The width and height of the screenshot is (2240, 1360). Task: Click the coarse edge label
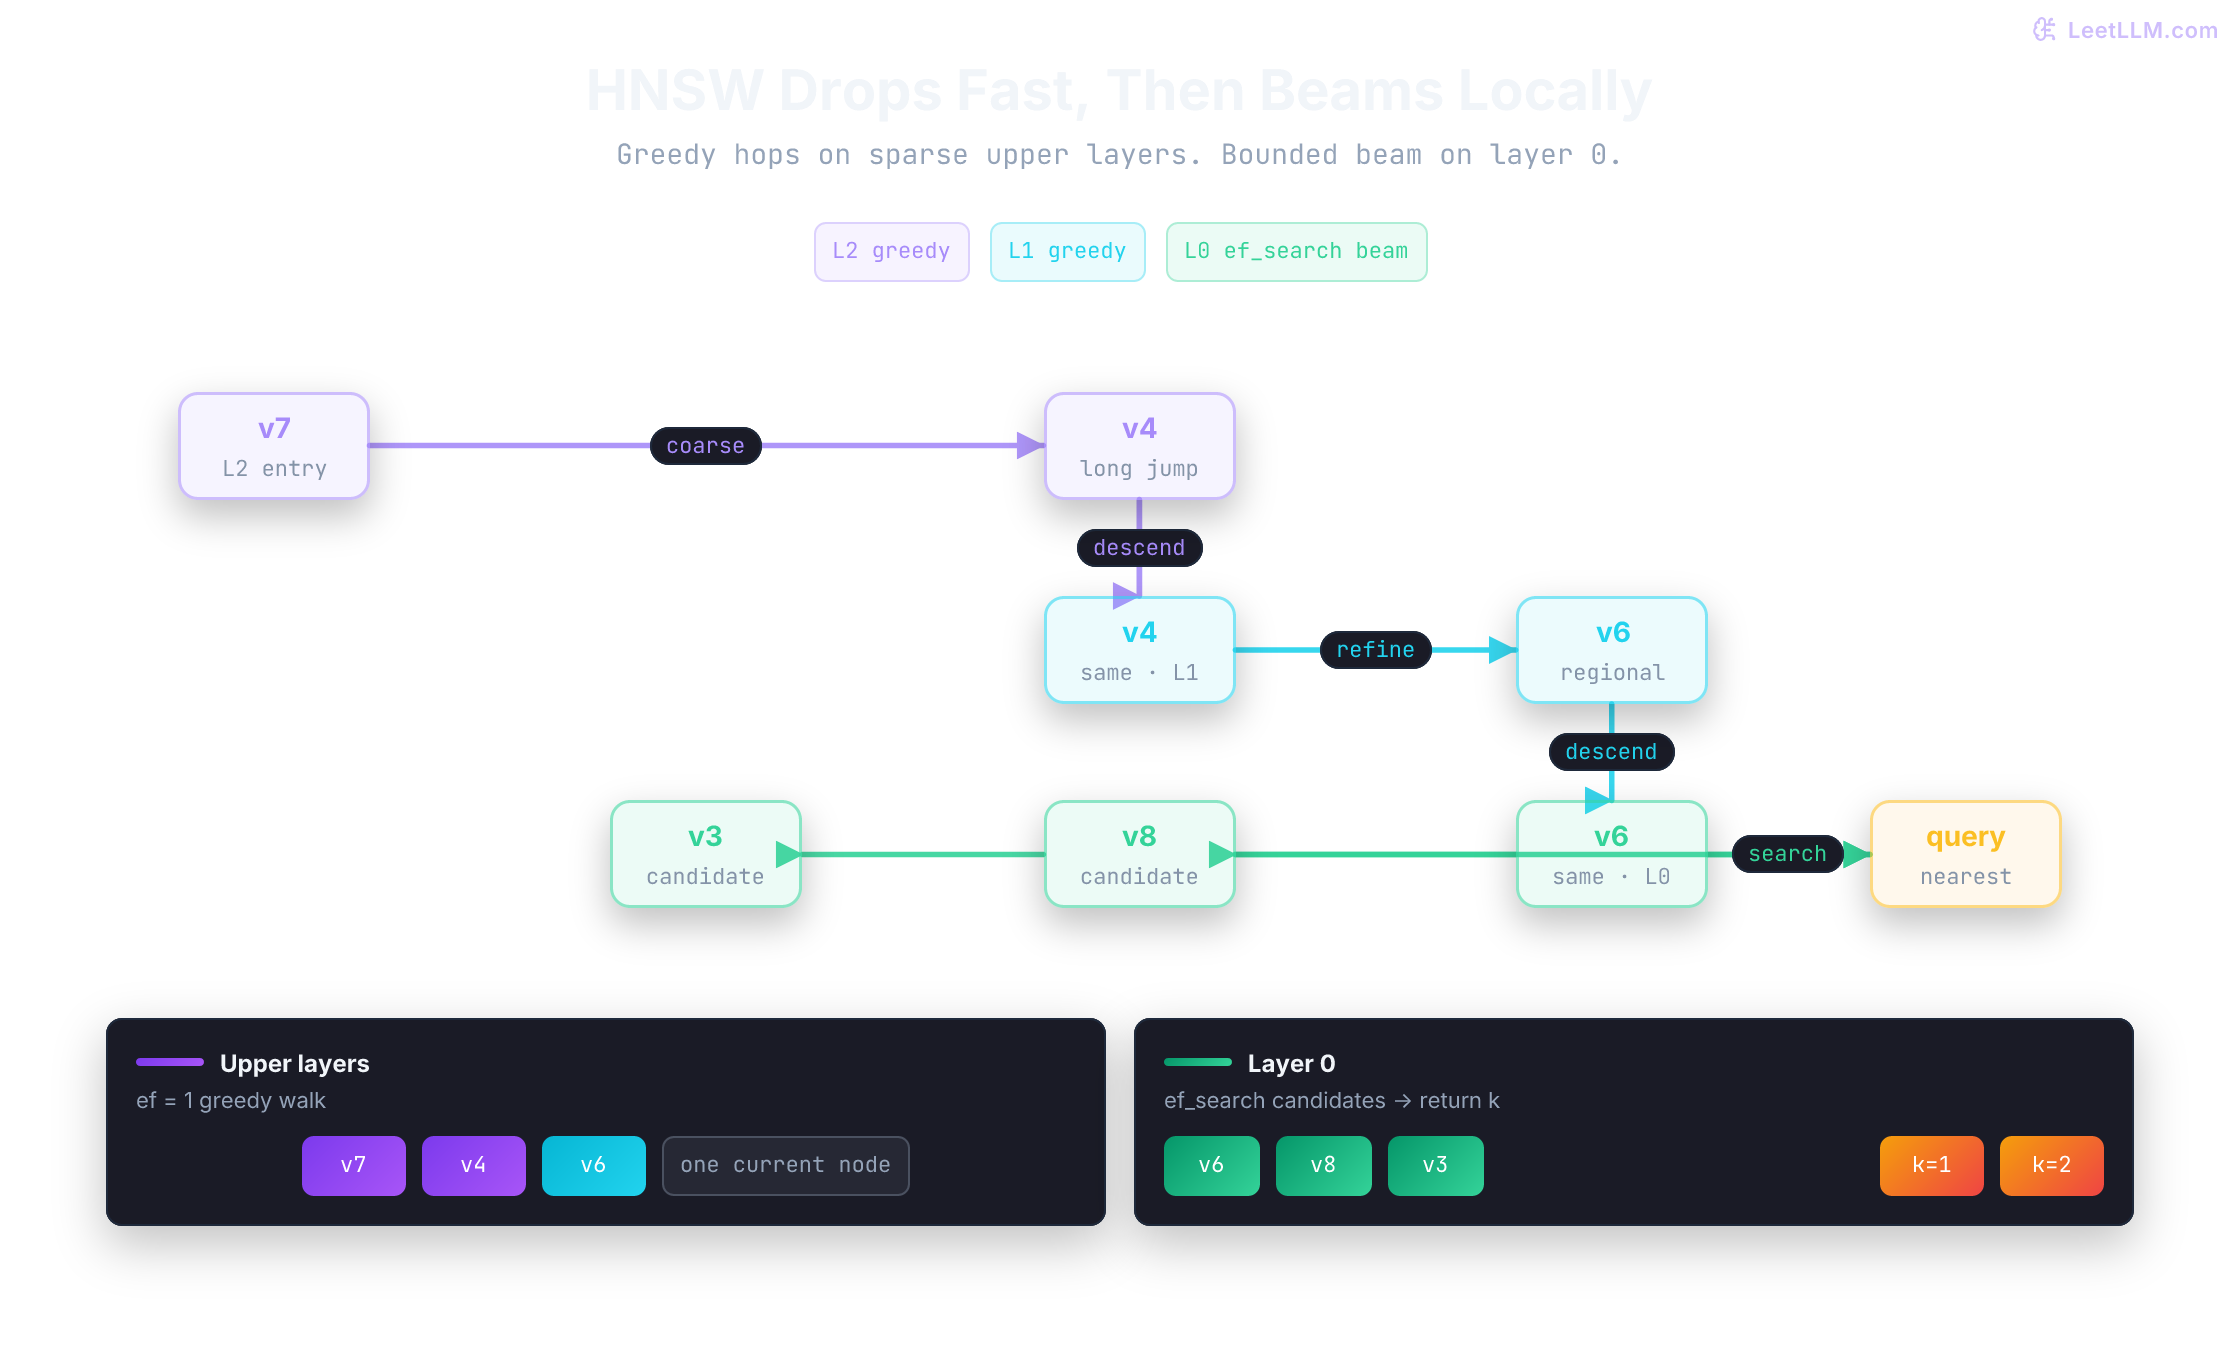click(706, 446)
